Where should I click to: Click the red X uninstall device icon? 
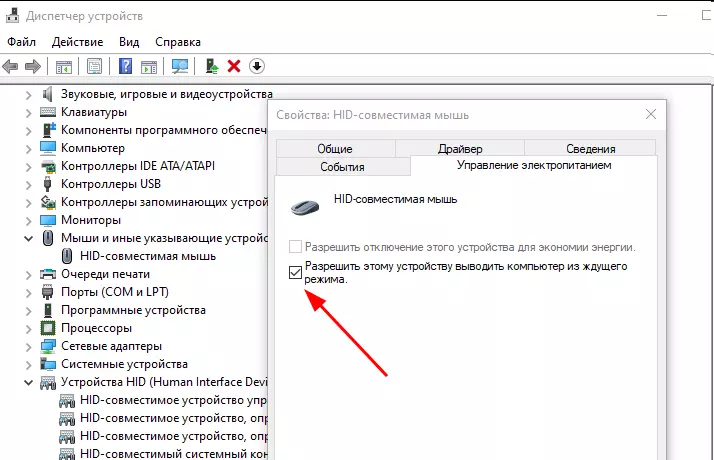(x=234, y=66)
